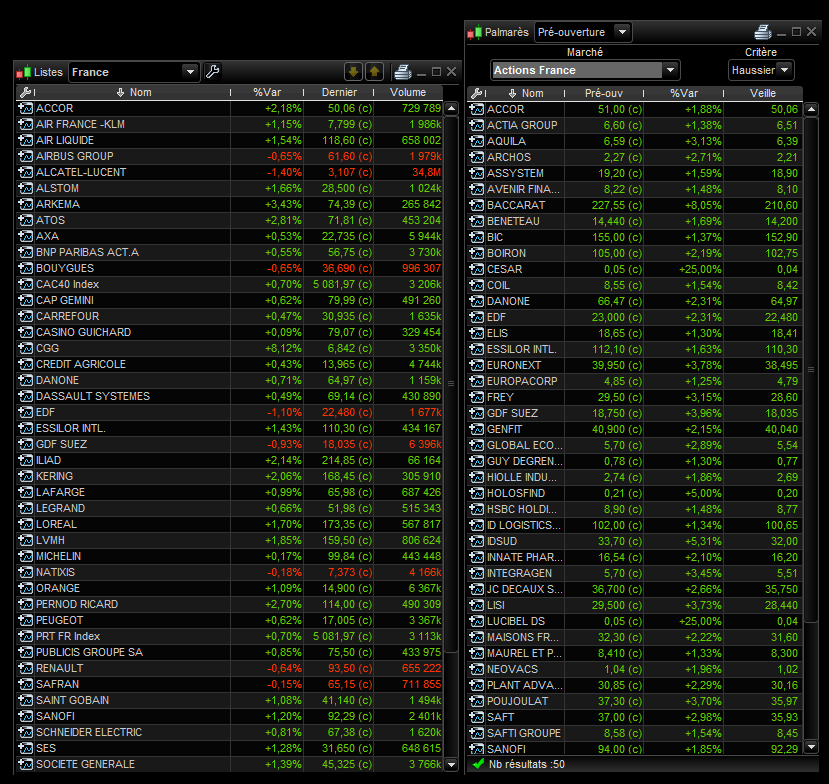
Task: Click the +8,12% variation of CGG
Action: coord(283,348)
